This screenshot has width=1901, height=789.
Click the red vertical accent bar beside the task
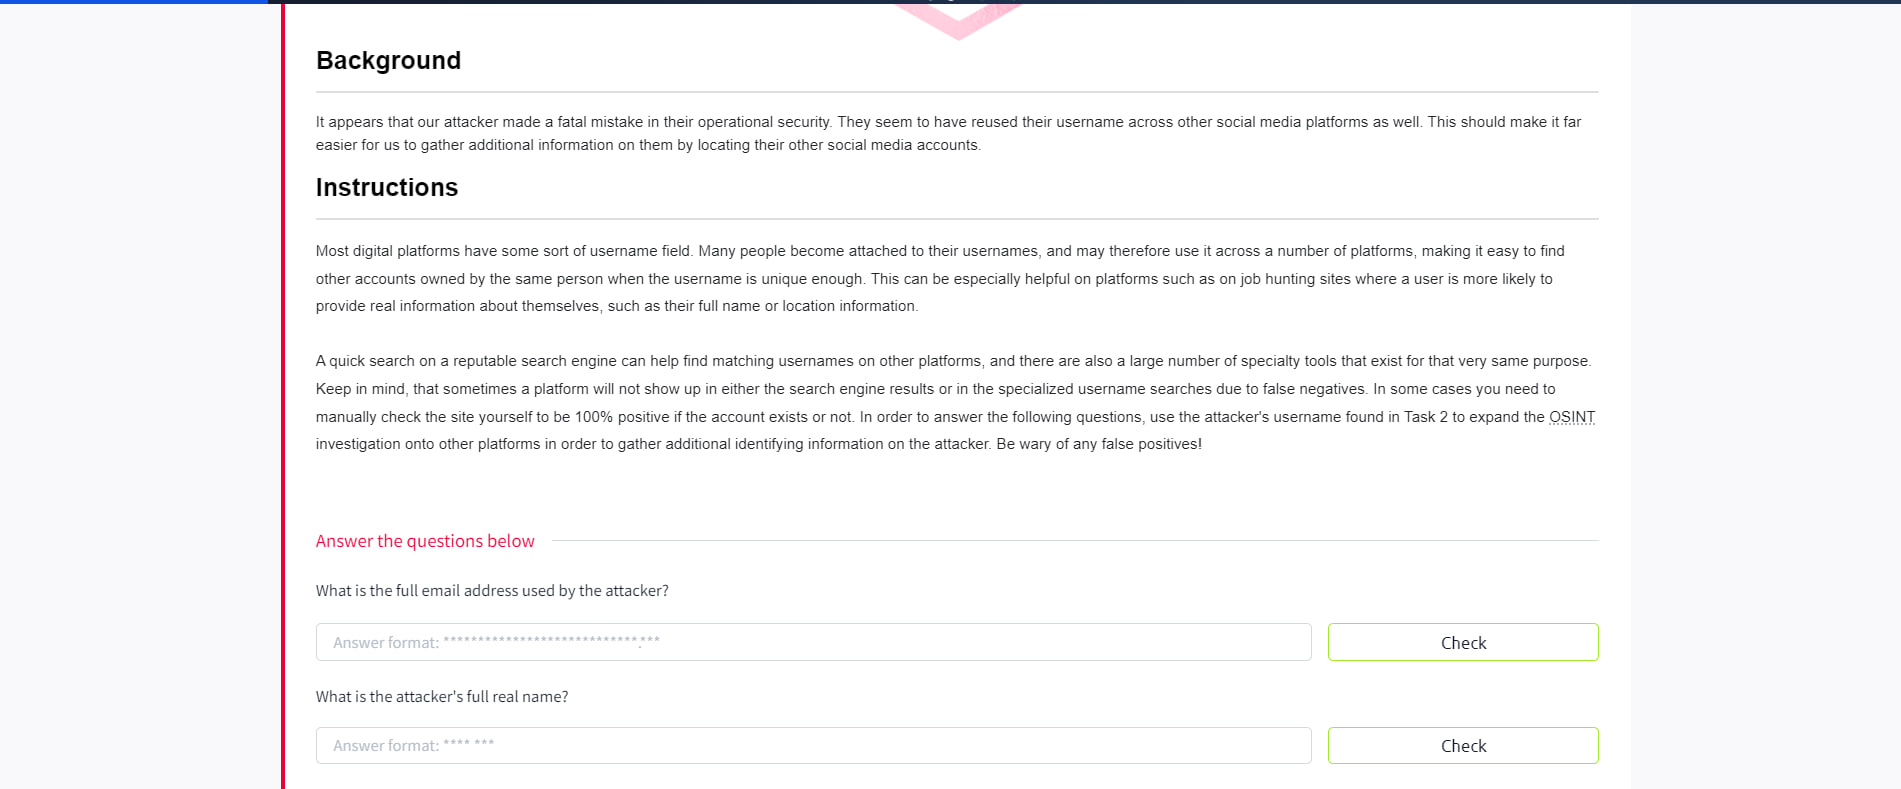[x=284, y=400]
